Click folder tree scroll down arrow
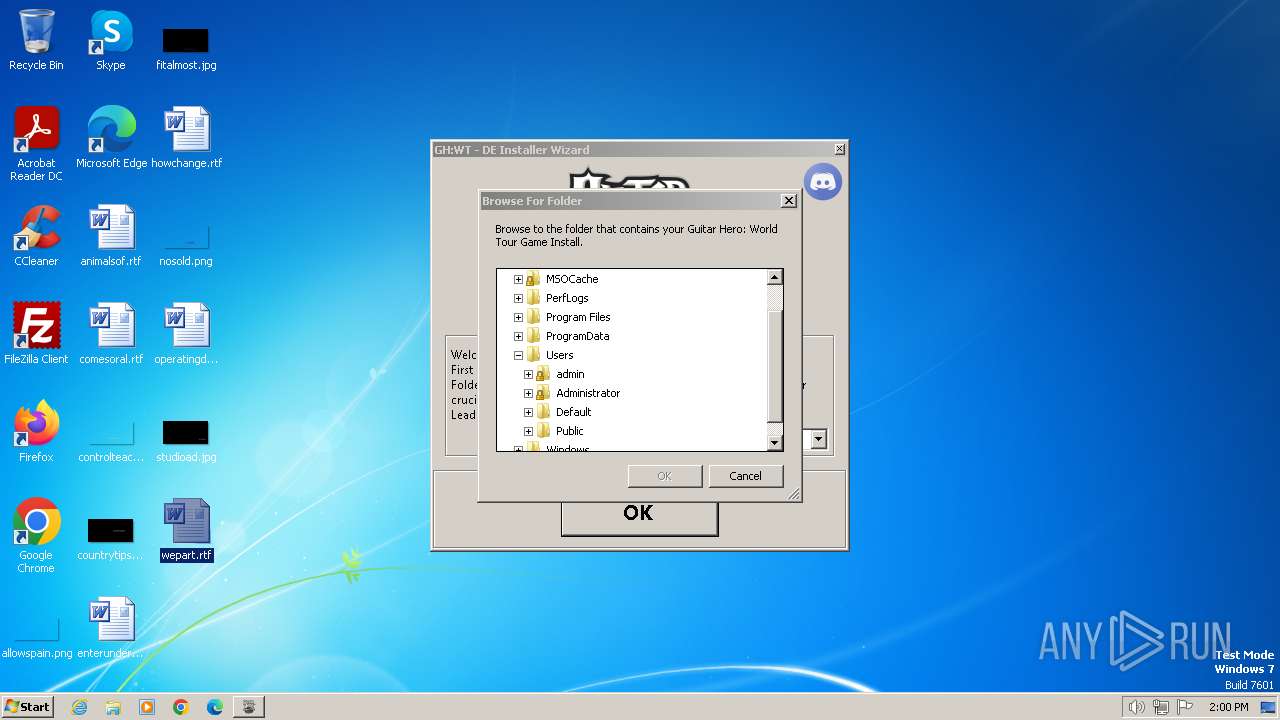This screenshot has height=720, width=1280. click(774, 442)
